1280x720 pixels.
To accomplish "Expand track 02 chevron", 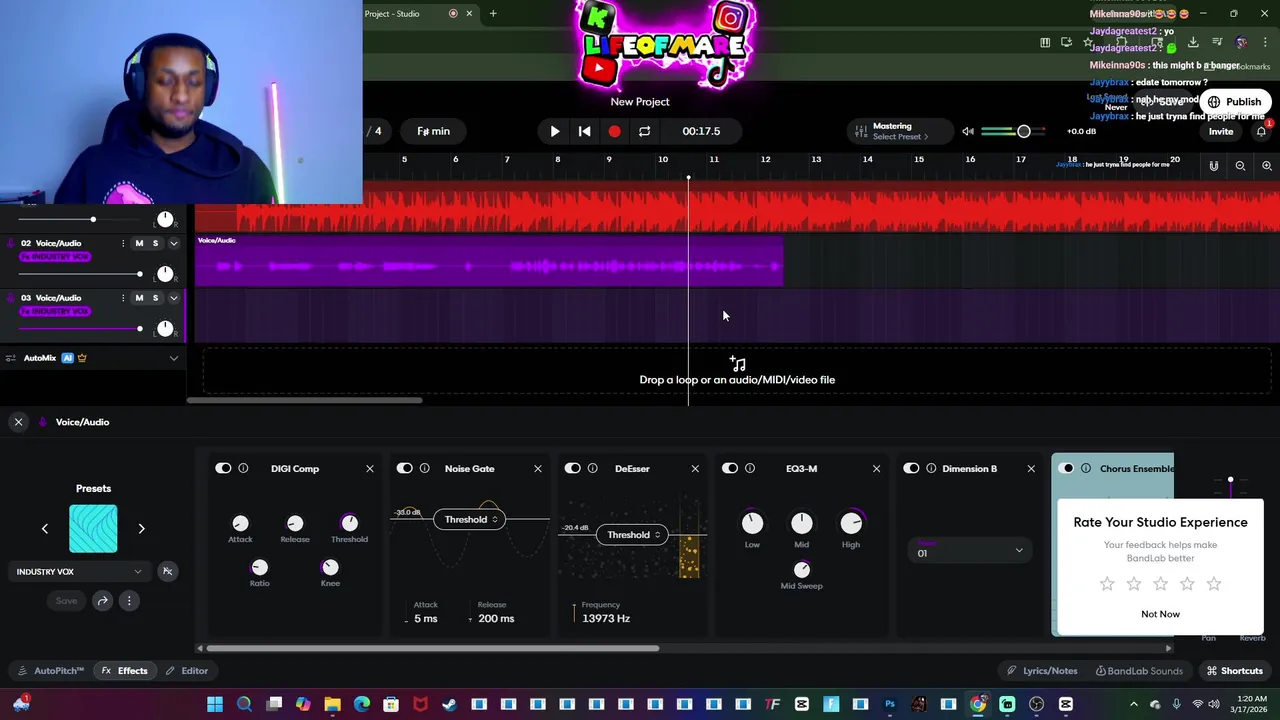I will (173, 243).
